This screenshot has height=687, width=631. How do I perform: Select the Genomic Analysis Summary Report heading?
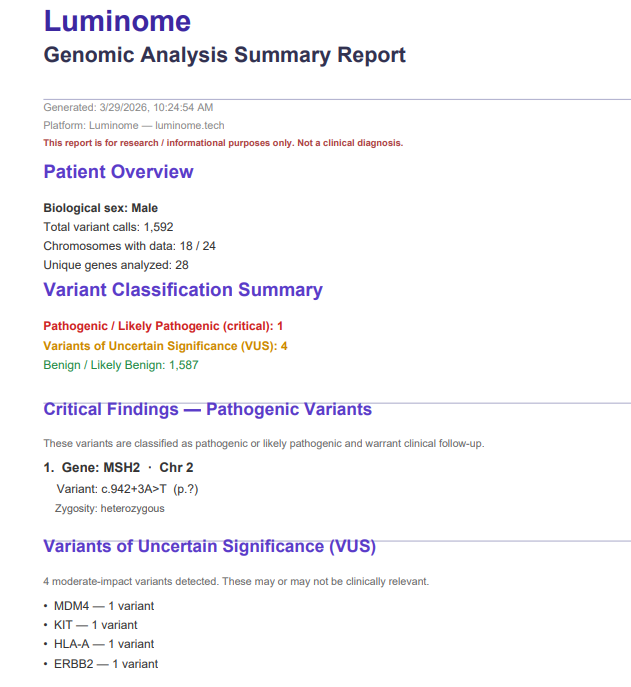224,55
